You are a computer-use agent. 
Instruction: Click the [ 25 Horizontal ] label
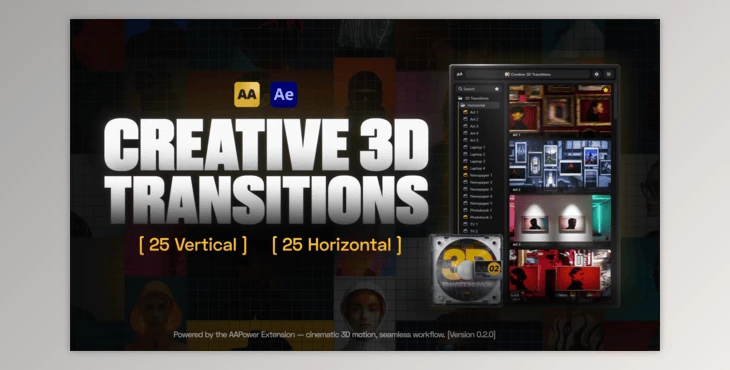point(337,245)
